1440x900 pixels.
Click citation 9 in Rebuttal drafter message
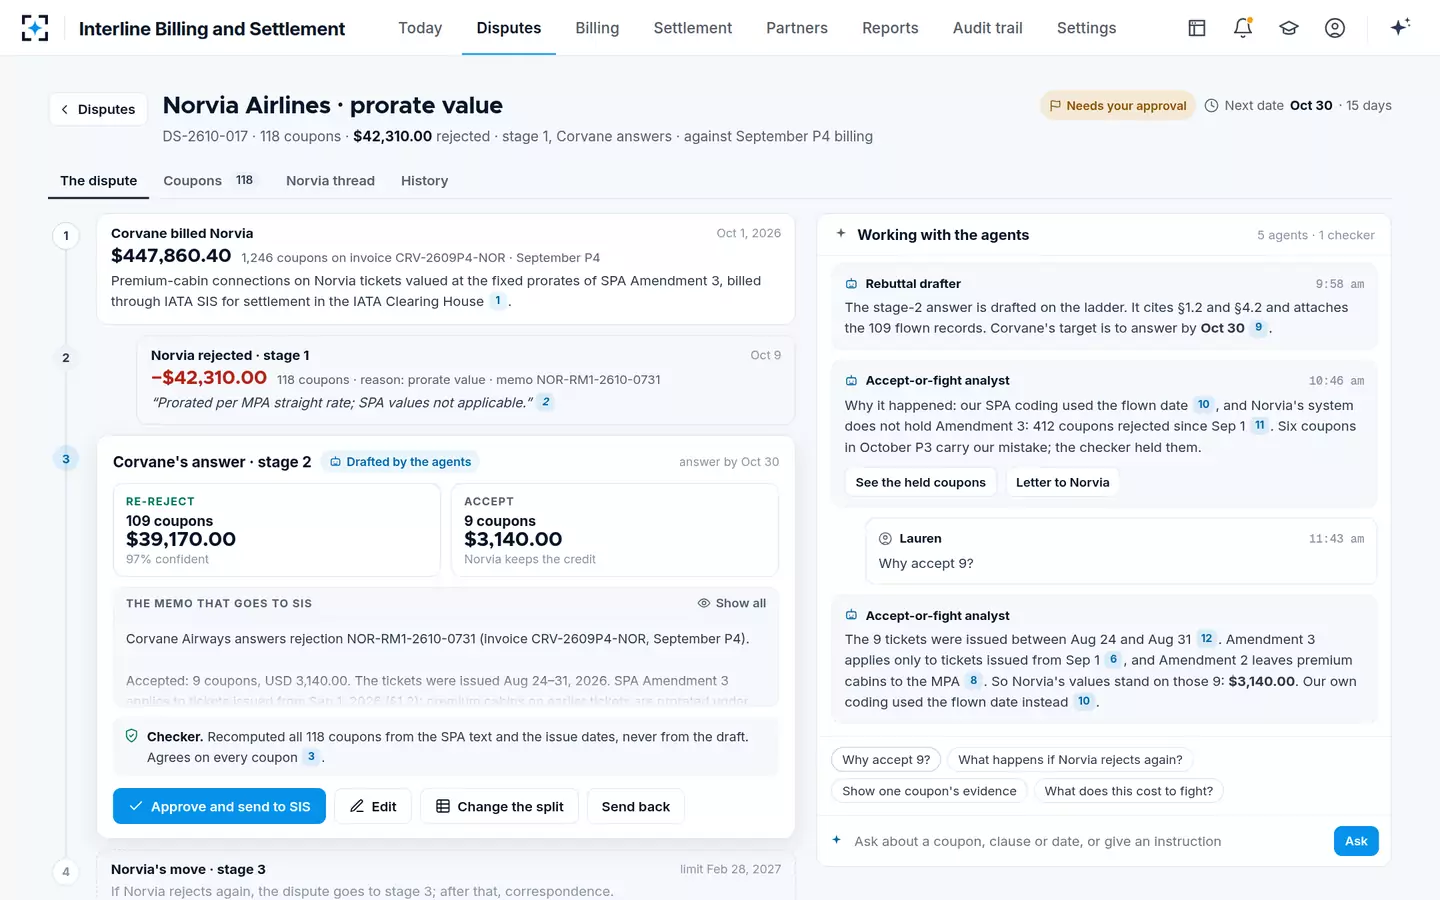(x=1259, y=328)
